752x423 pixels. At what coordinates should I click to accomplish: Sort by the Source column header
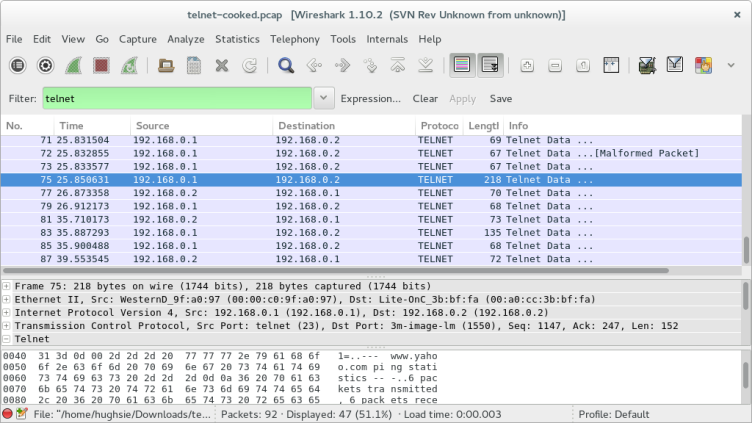[x=201, y=126]
